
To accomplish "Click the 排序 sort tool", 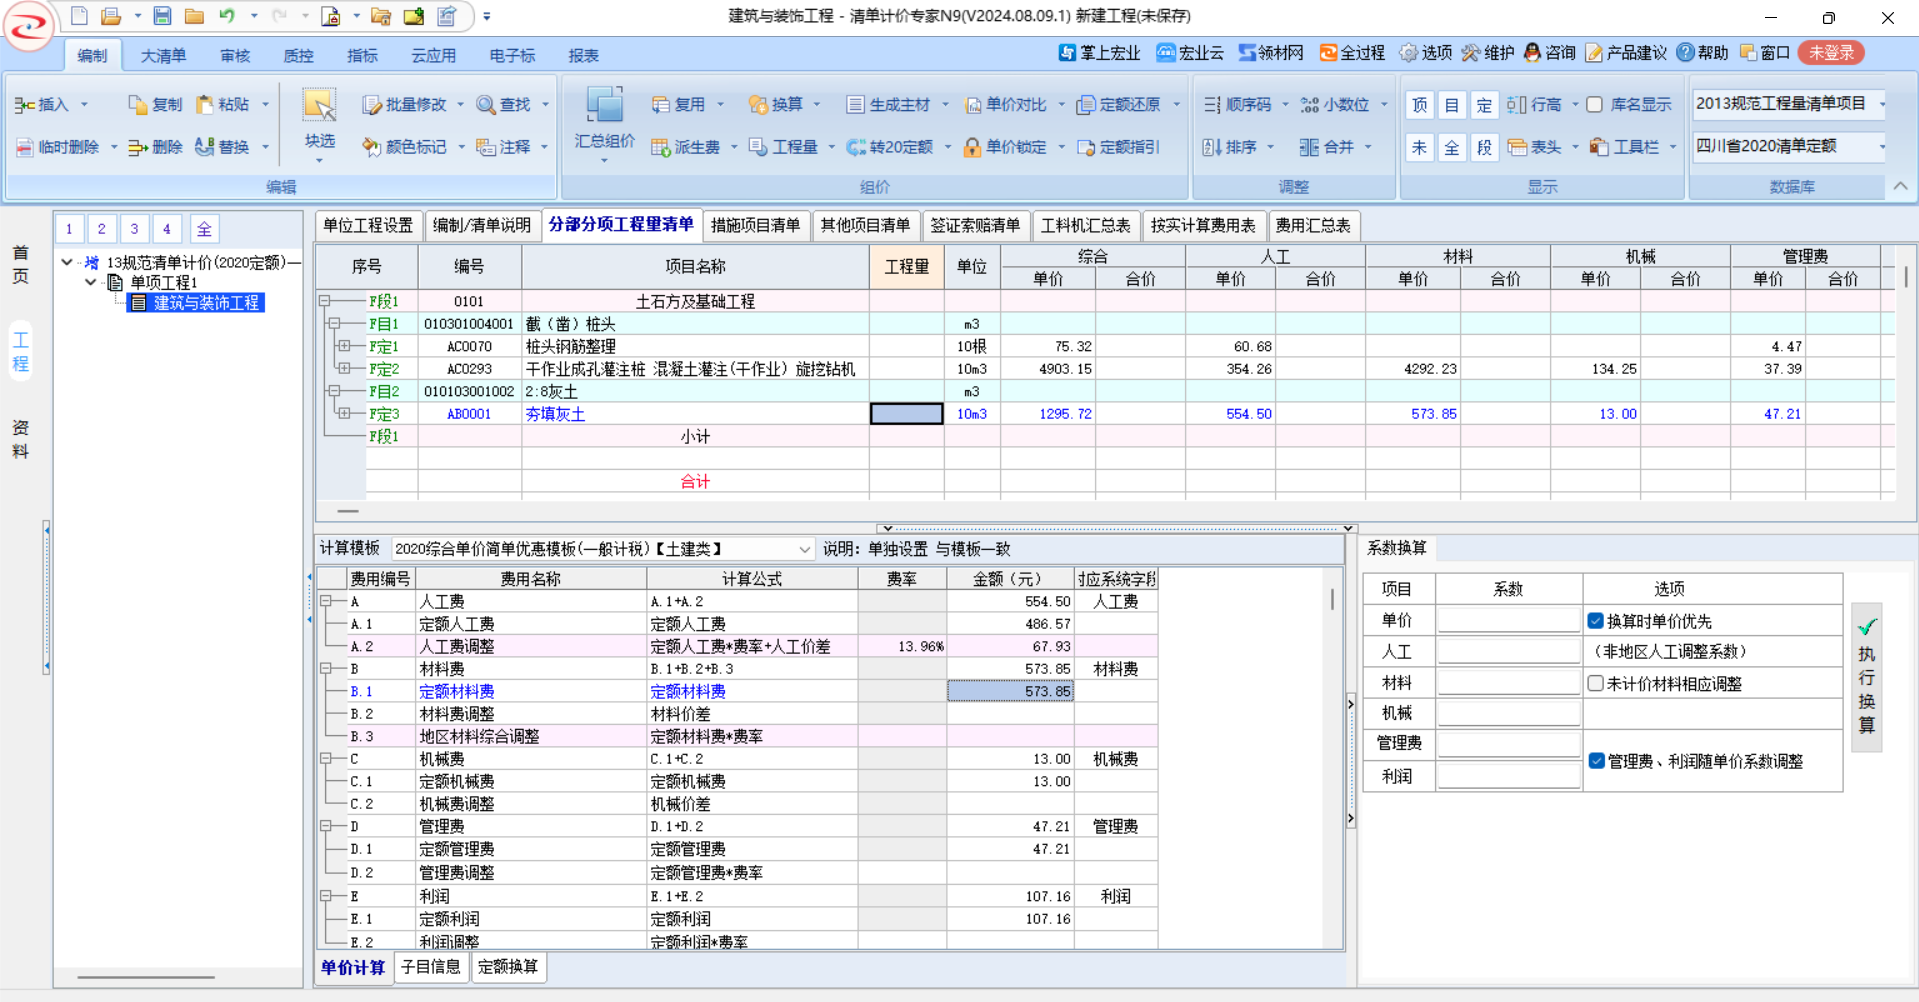I will [1230, 147].
